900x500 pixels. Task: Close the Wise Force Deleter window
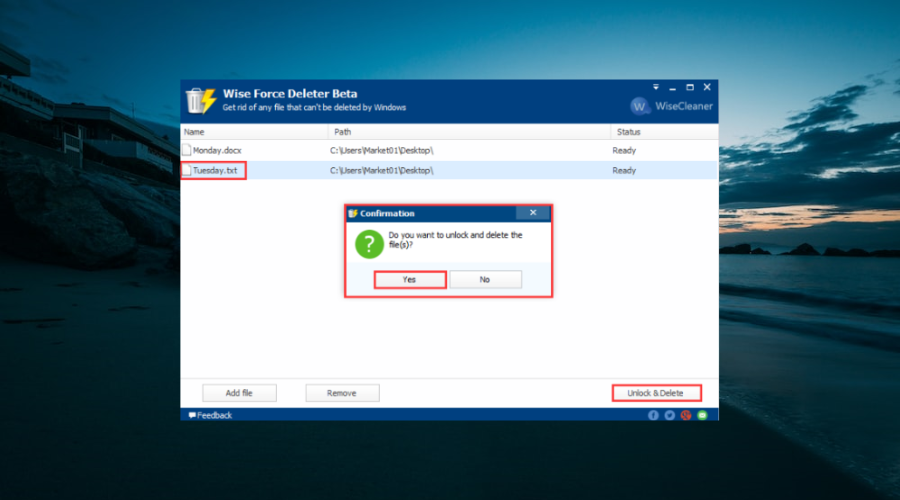(707, 87)
